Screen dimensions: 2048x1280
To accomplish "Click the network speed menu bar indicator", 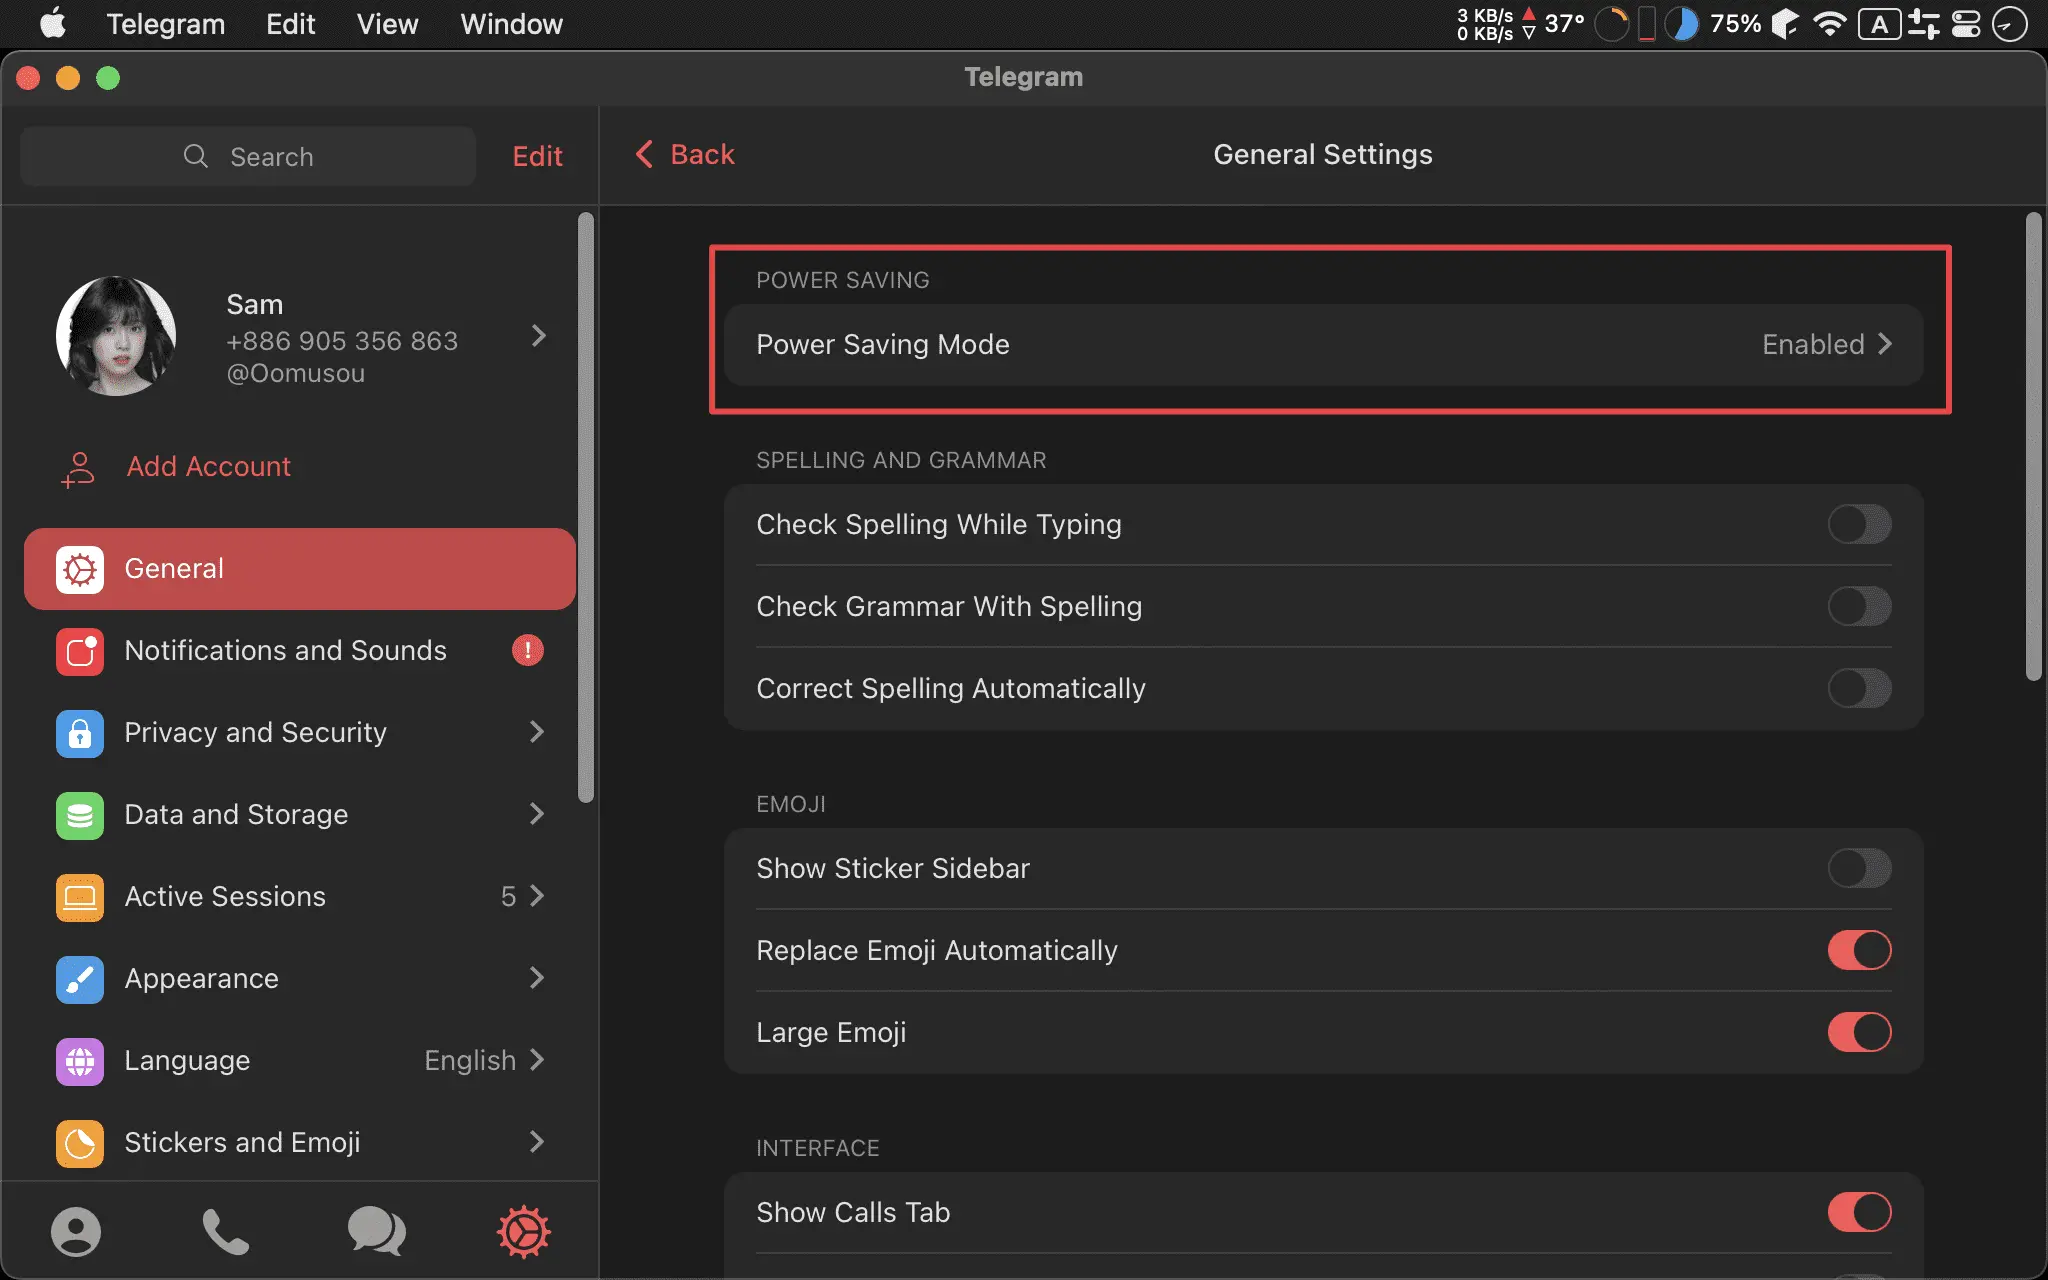I will click(1495, 24).
